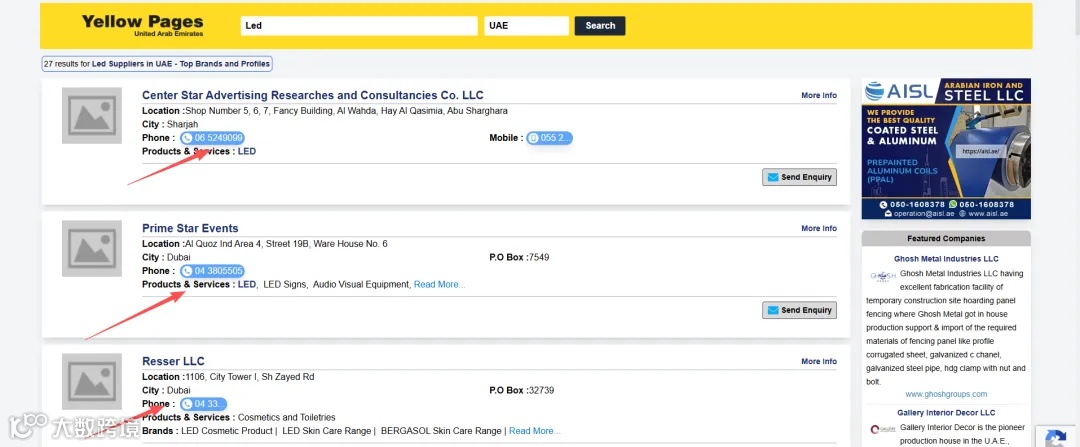This screenshot has width=1080, height=447.
Task: Click placeholder image for Resser LLC
Action: 92,382
